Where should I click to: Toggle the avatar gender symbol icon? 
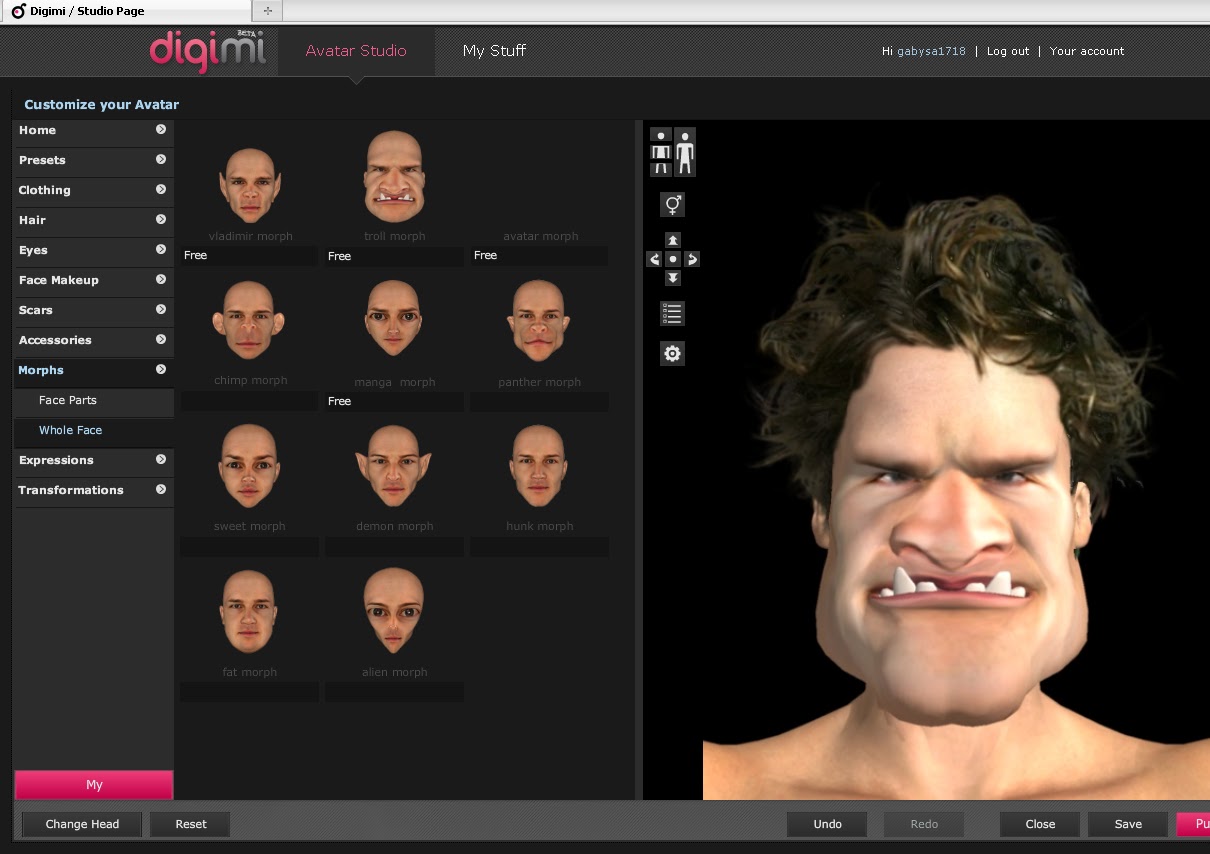click(673, 205)
